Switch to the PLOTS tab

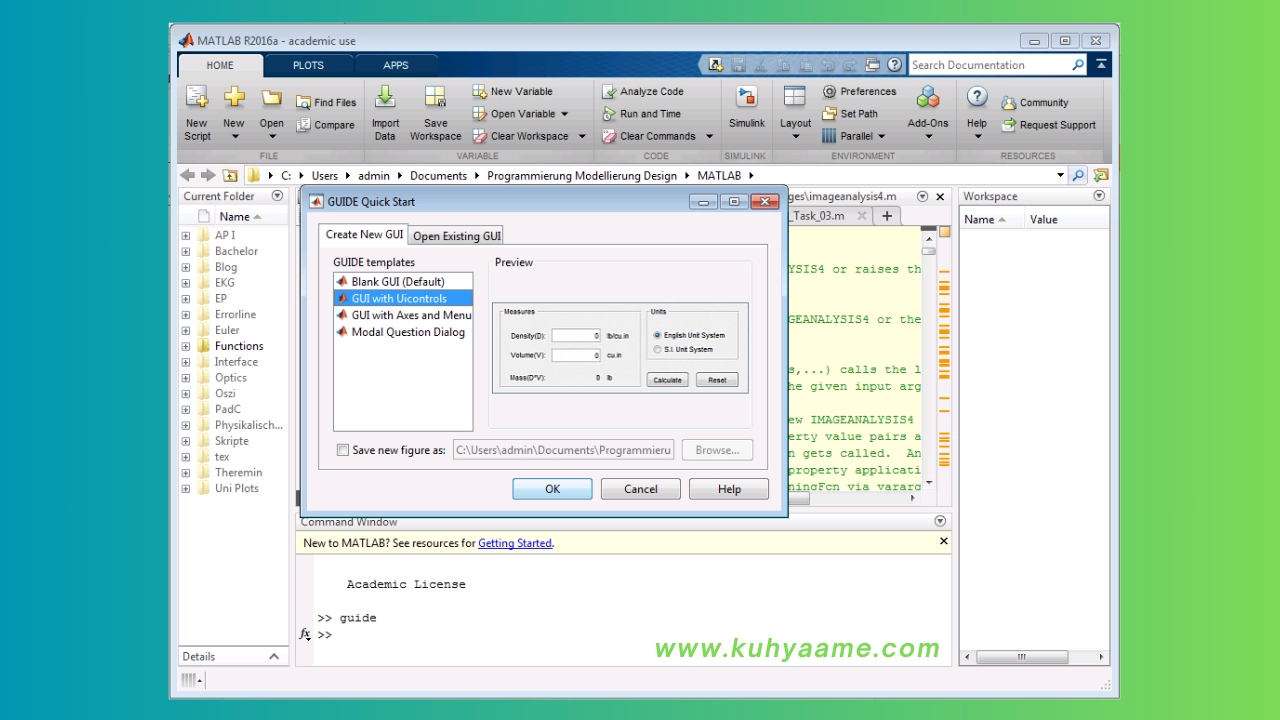tap(308, 65)
